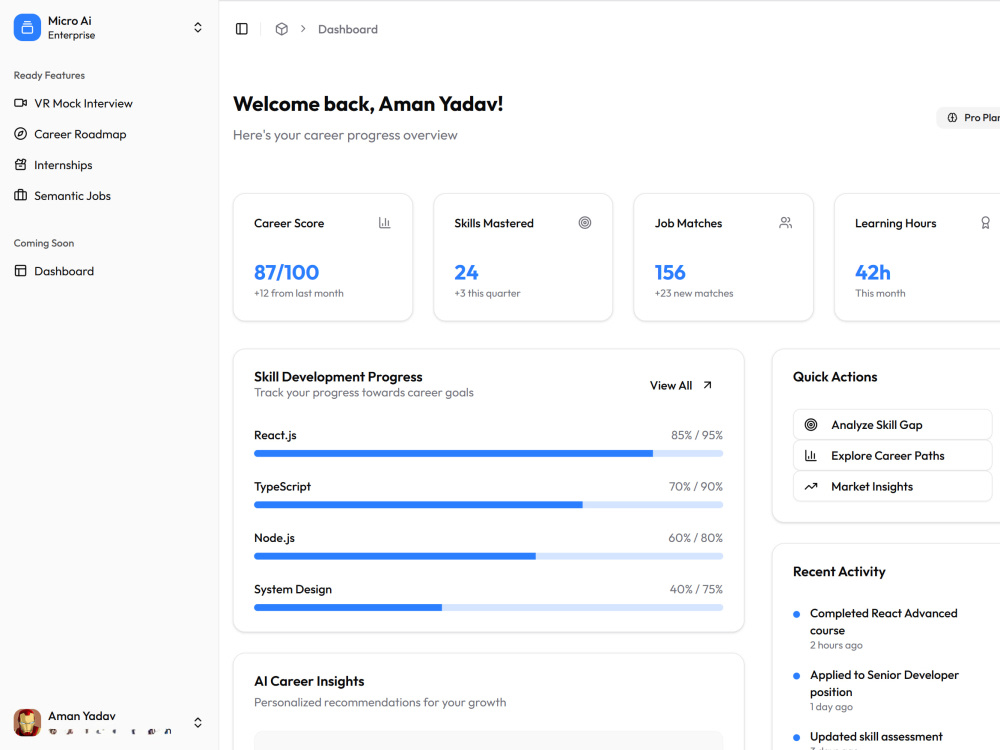Image resolution: width=1000 pixels, height=750 pixels.
Task: Click the Dashboard breadcrumb
Action: coord(348,29)
